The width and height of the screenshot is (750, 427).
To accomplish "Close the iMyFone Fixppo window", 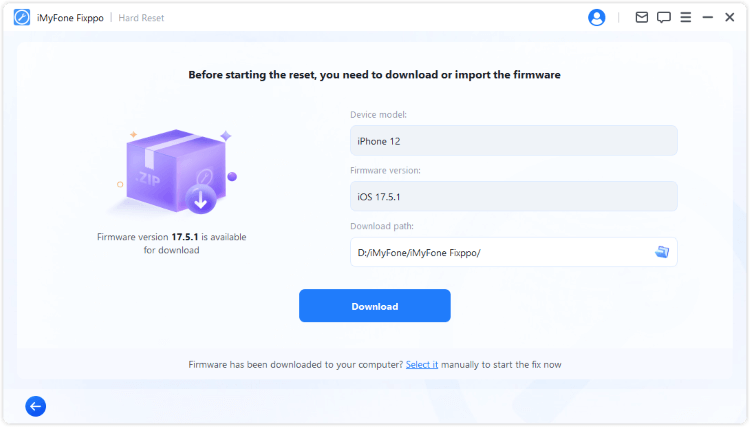I will pyautogui.click(x=730, y=18).
